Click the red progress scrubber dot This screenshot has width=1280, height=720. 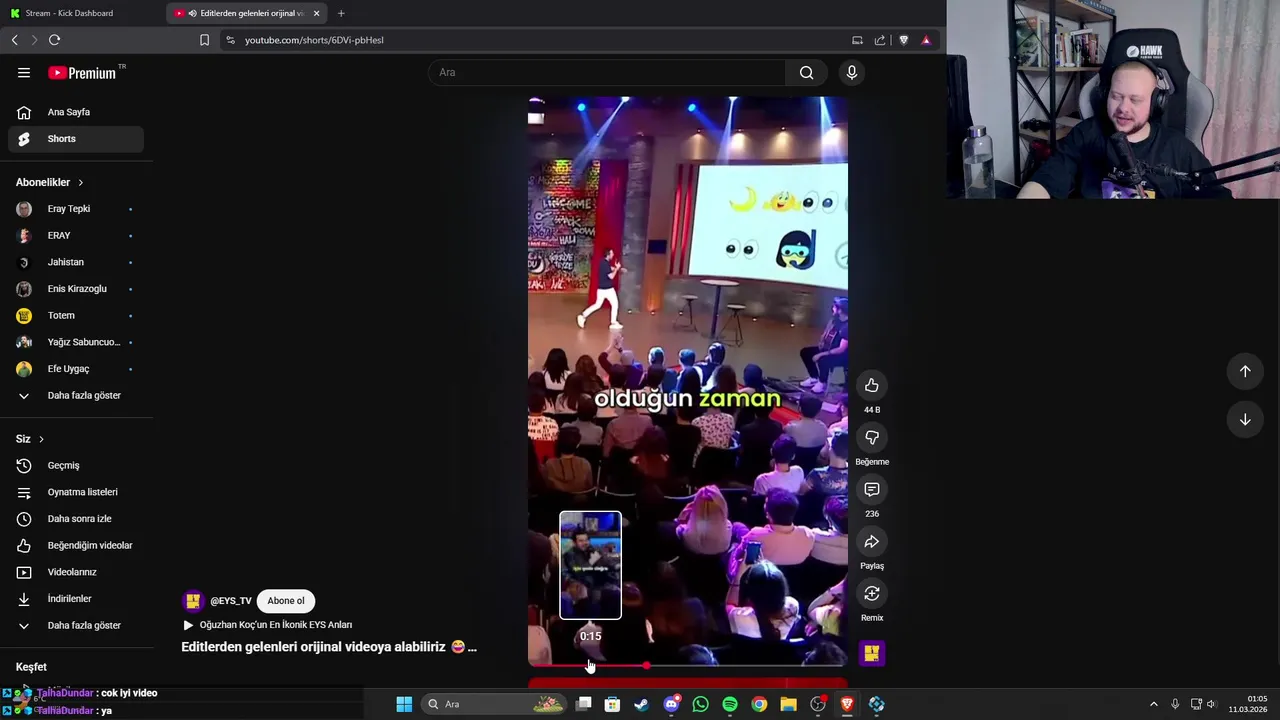(x=647, y=665)
